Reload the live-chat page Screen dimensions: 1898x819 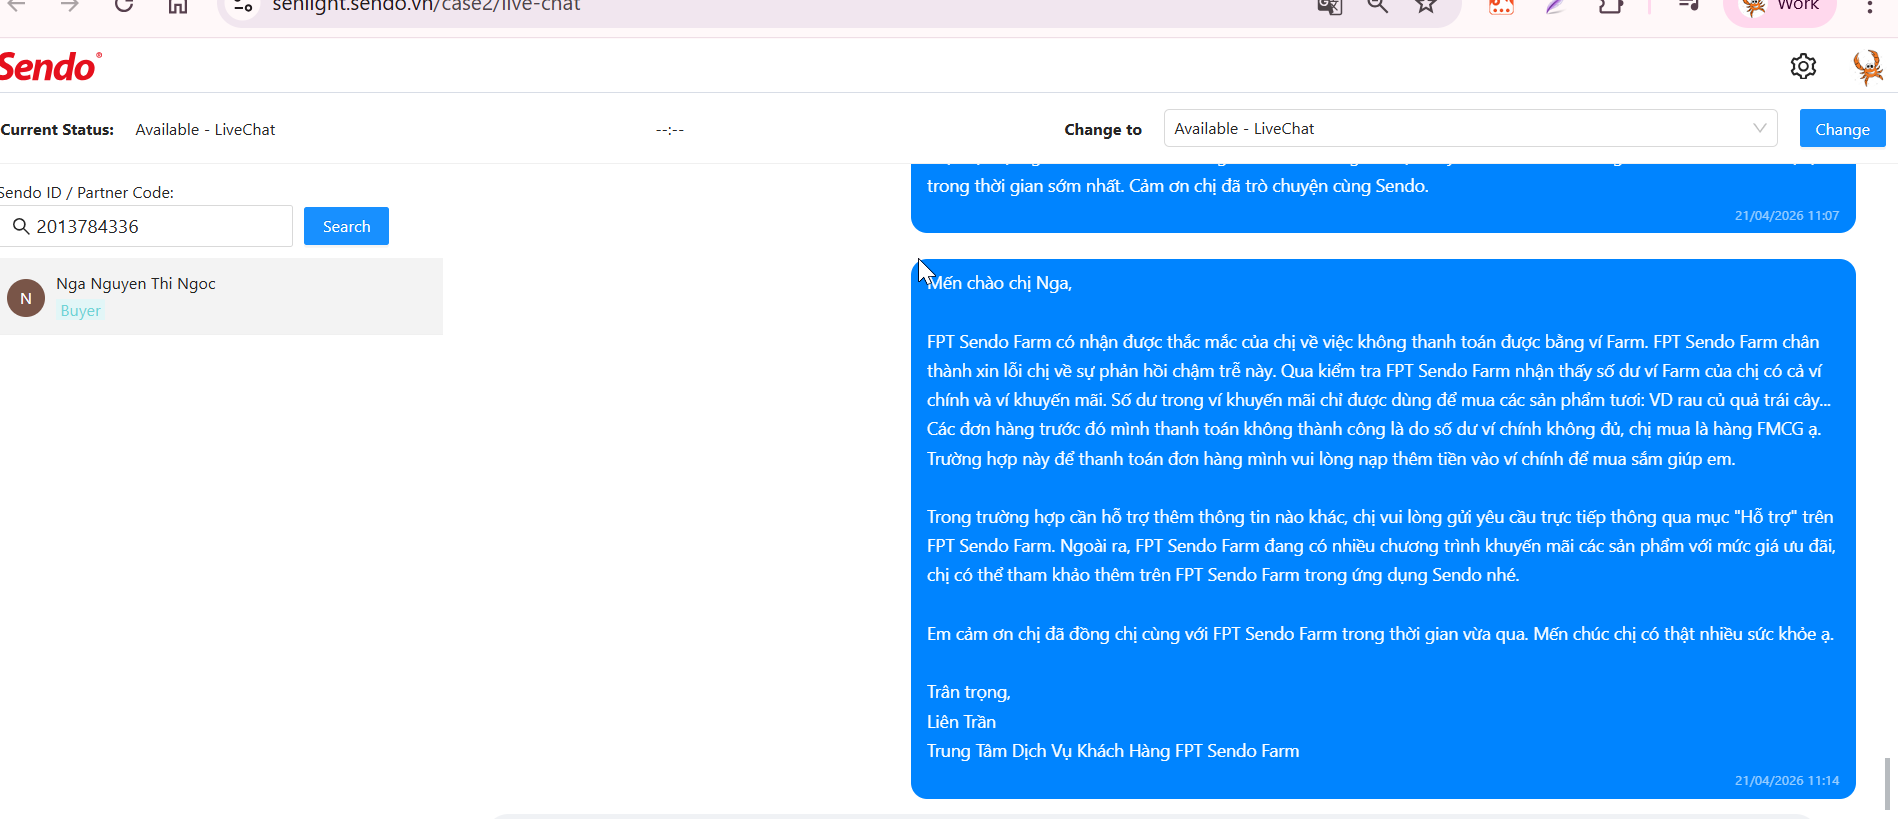pyautogui.click(x=124, y=6)
